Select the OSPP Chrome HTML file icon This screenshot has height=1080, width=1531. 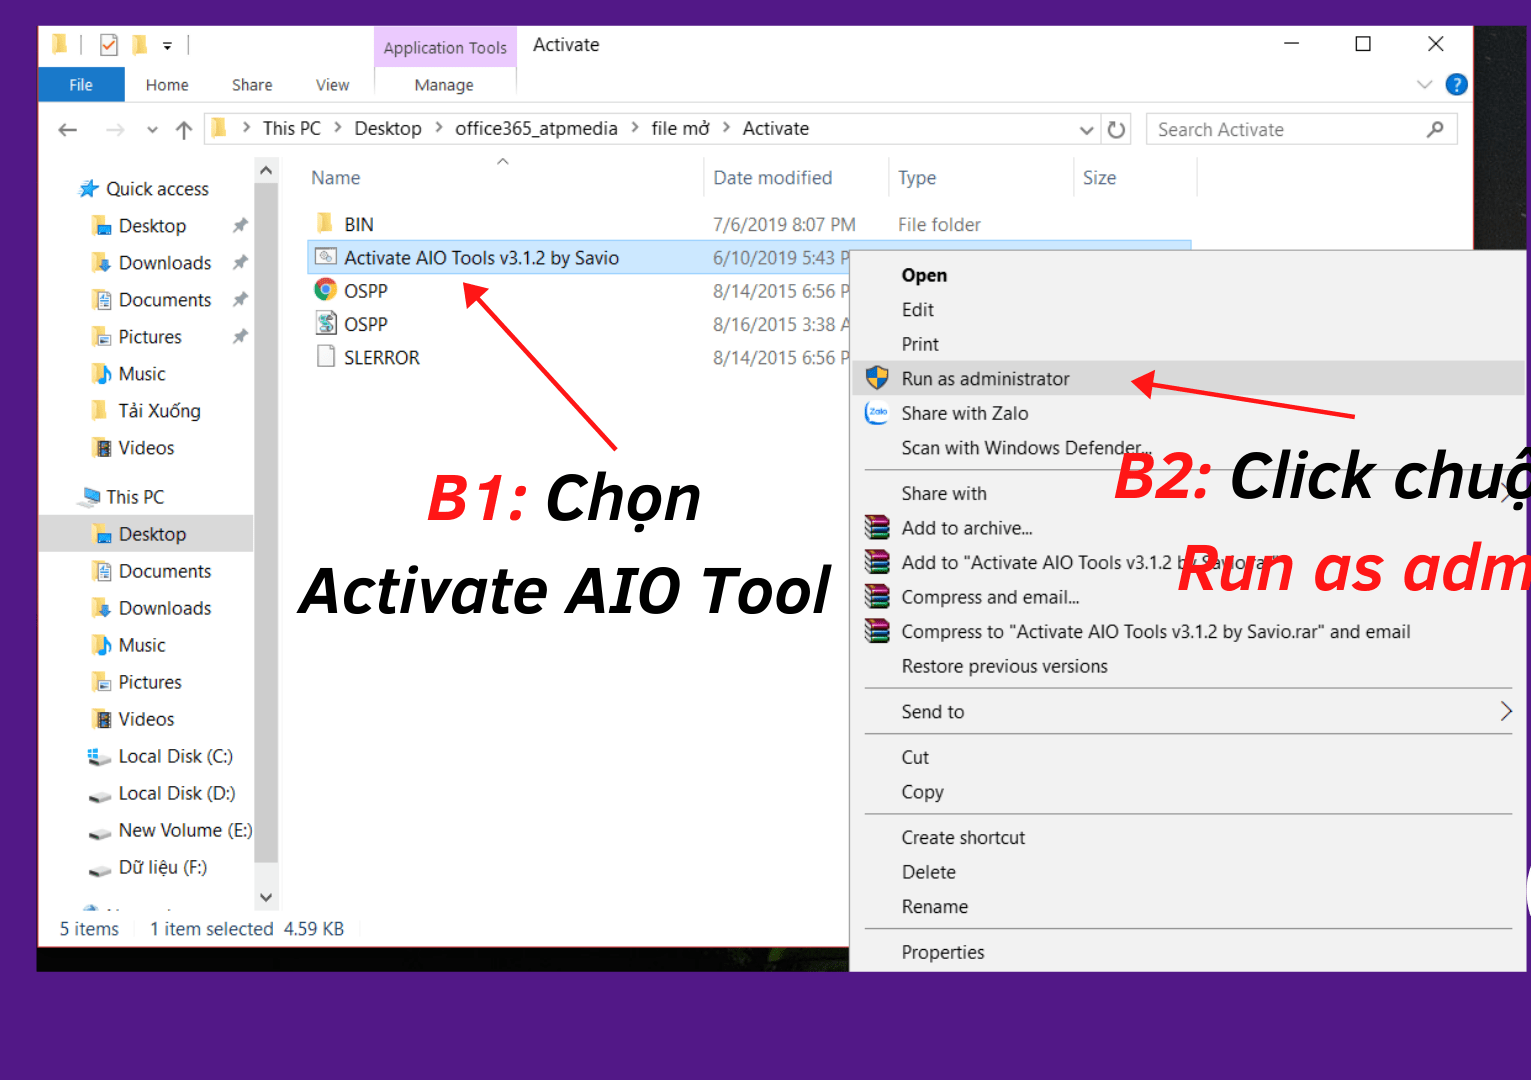click(325, 290)
